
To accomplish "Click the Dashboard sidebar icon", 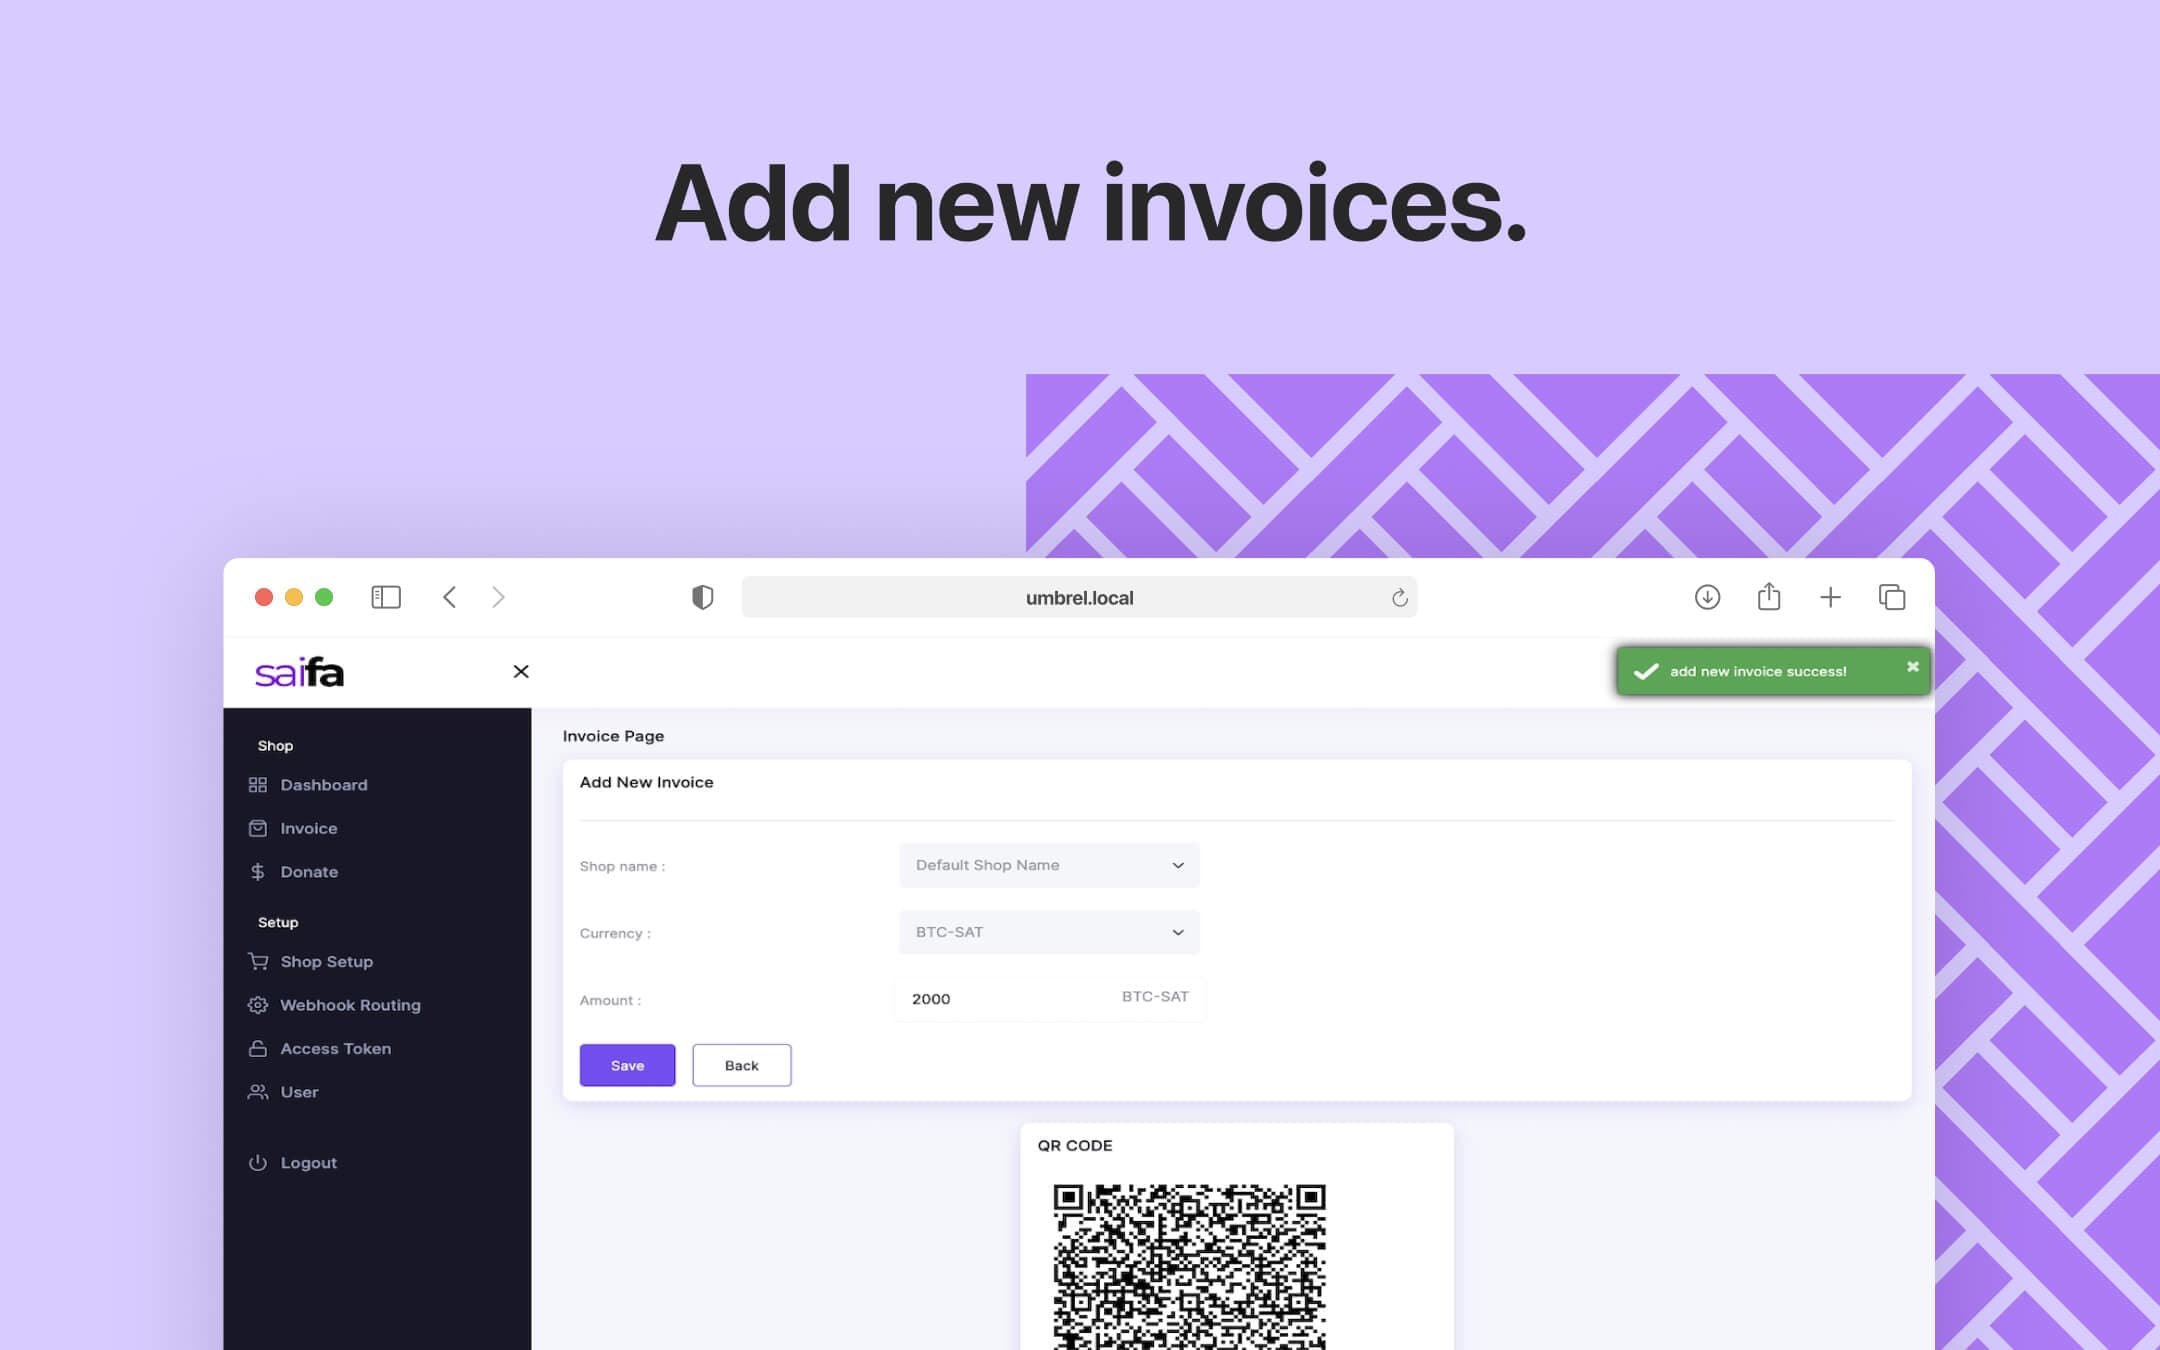I will (257, 784).
